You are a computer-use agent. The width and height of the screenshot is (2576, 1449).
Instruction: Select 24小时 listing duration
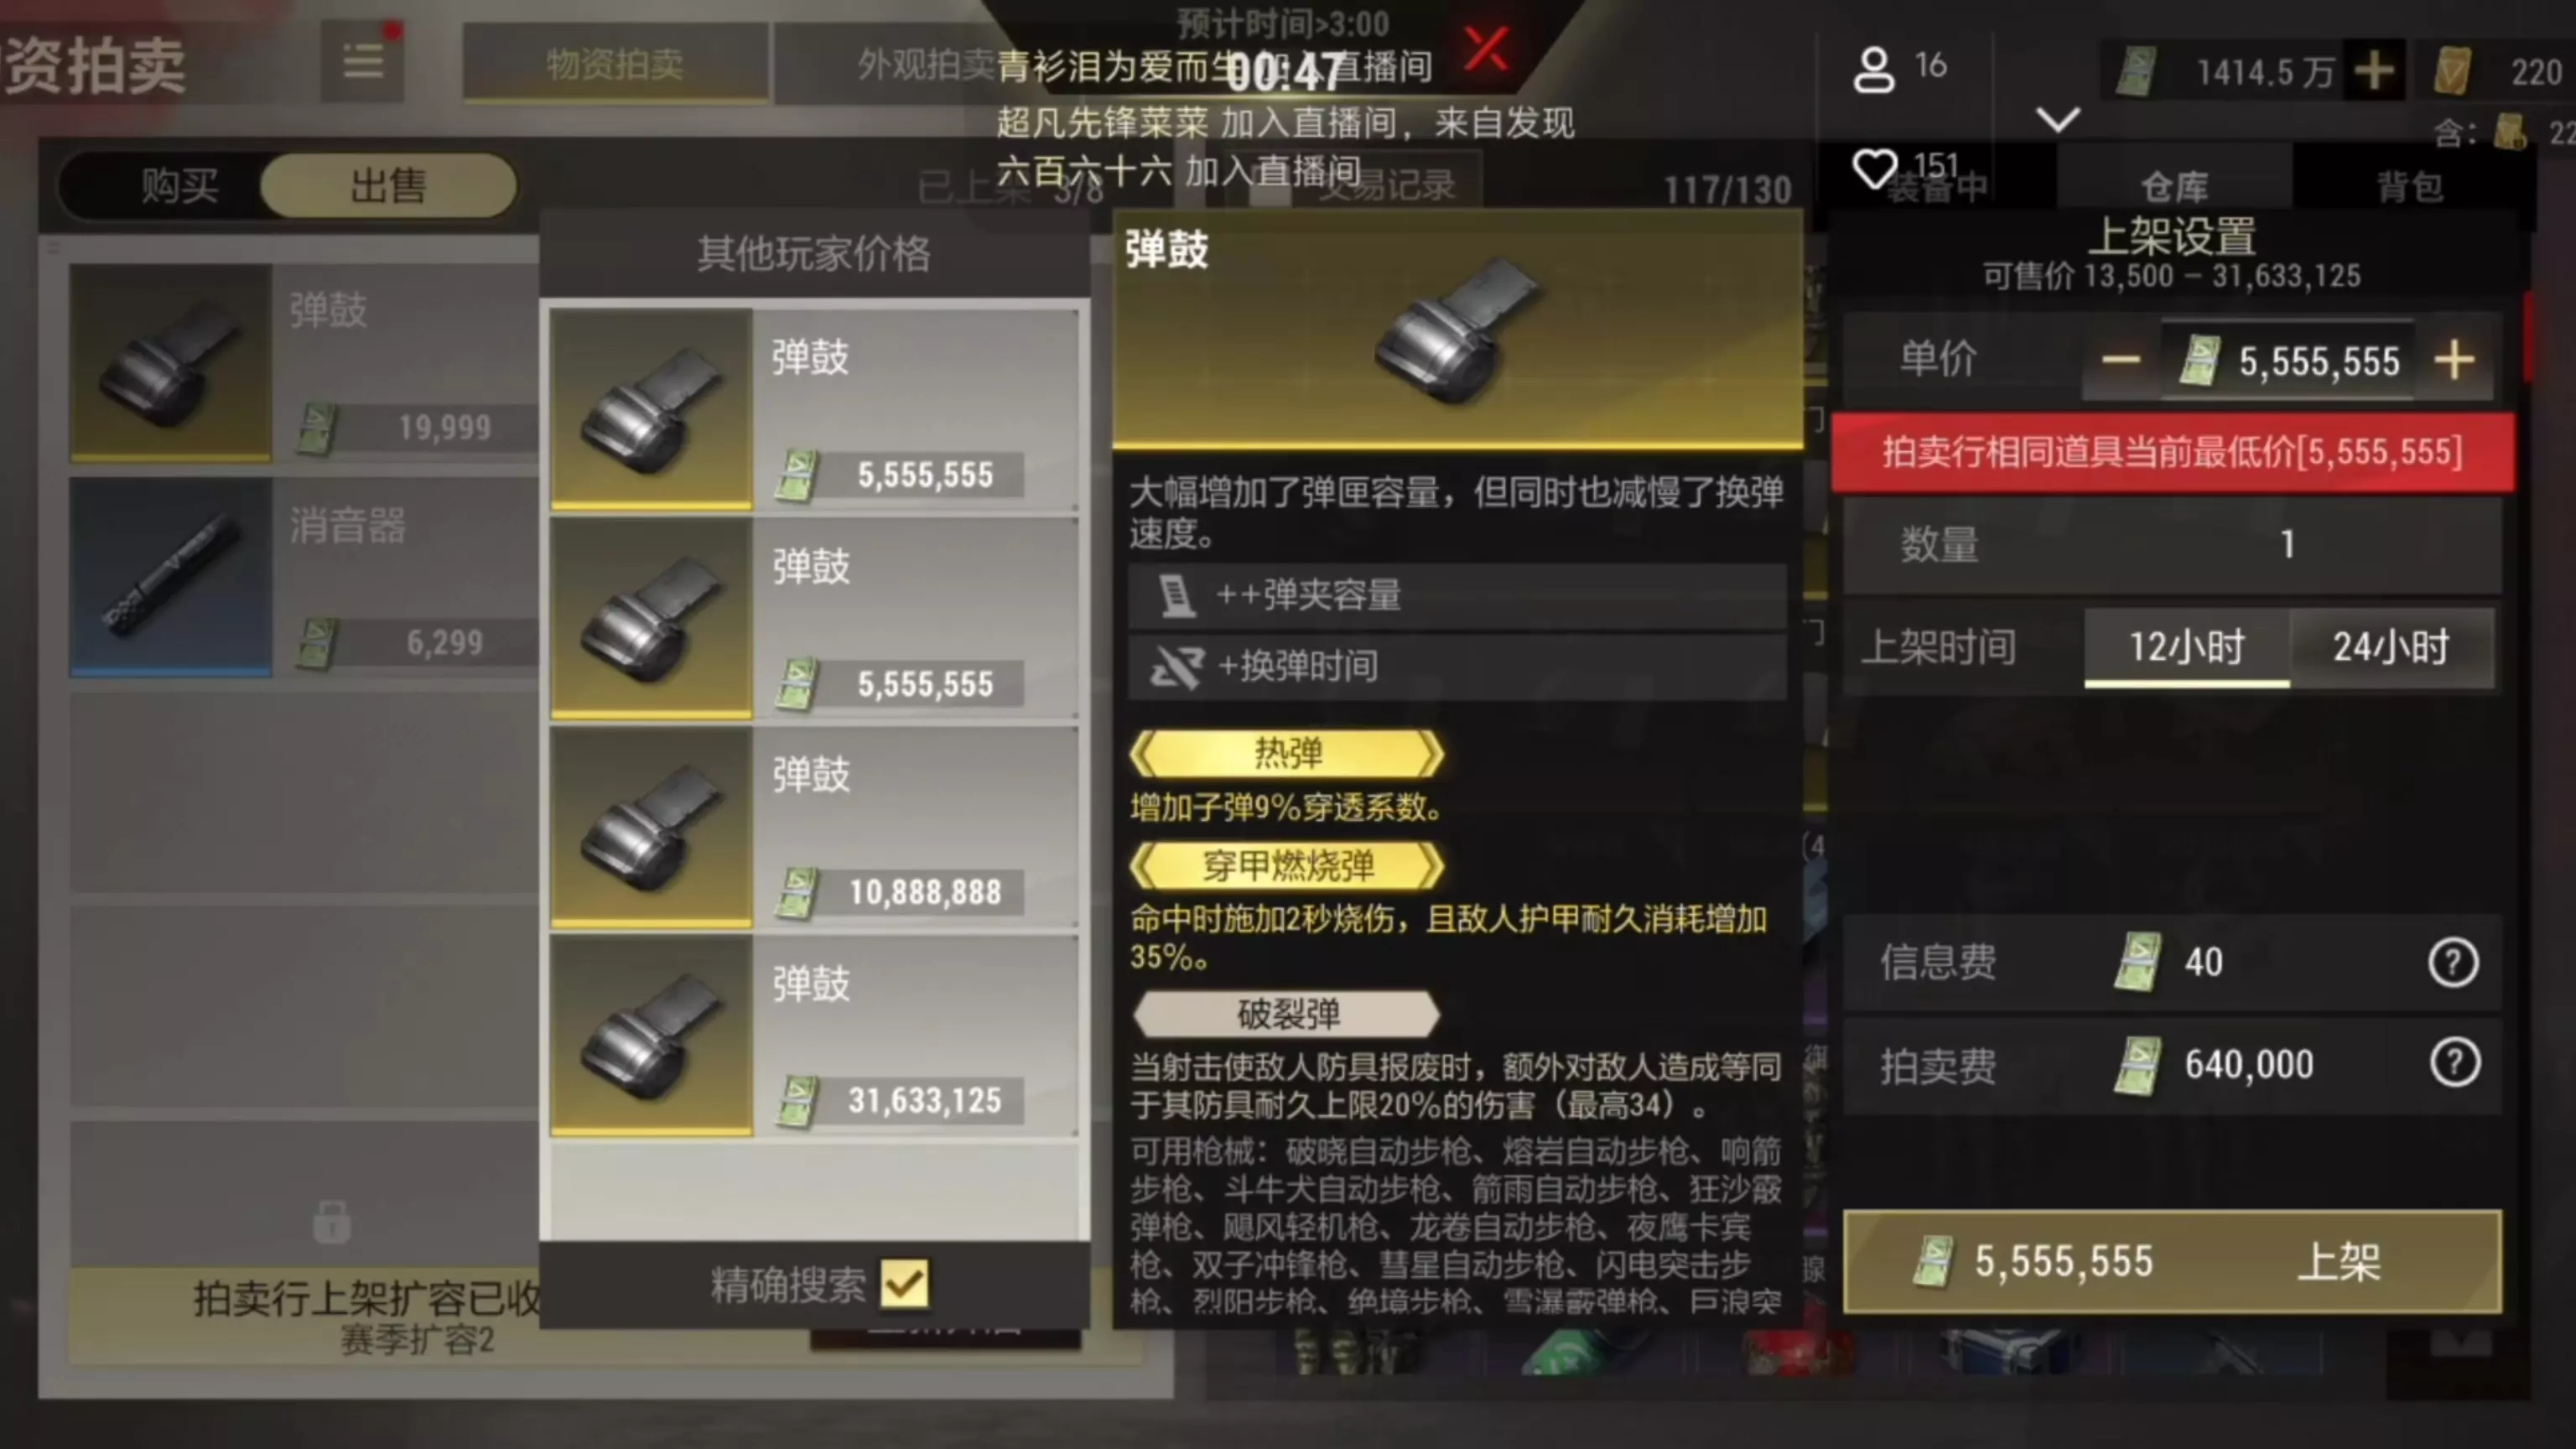pyautogui.click(x=2391, y=647)
